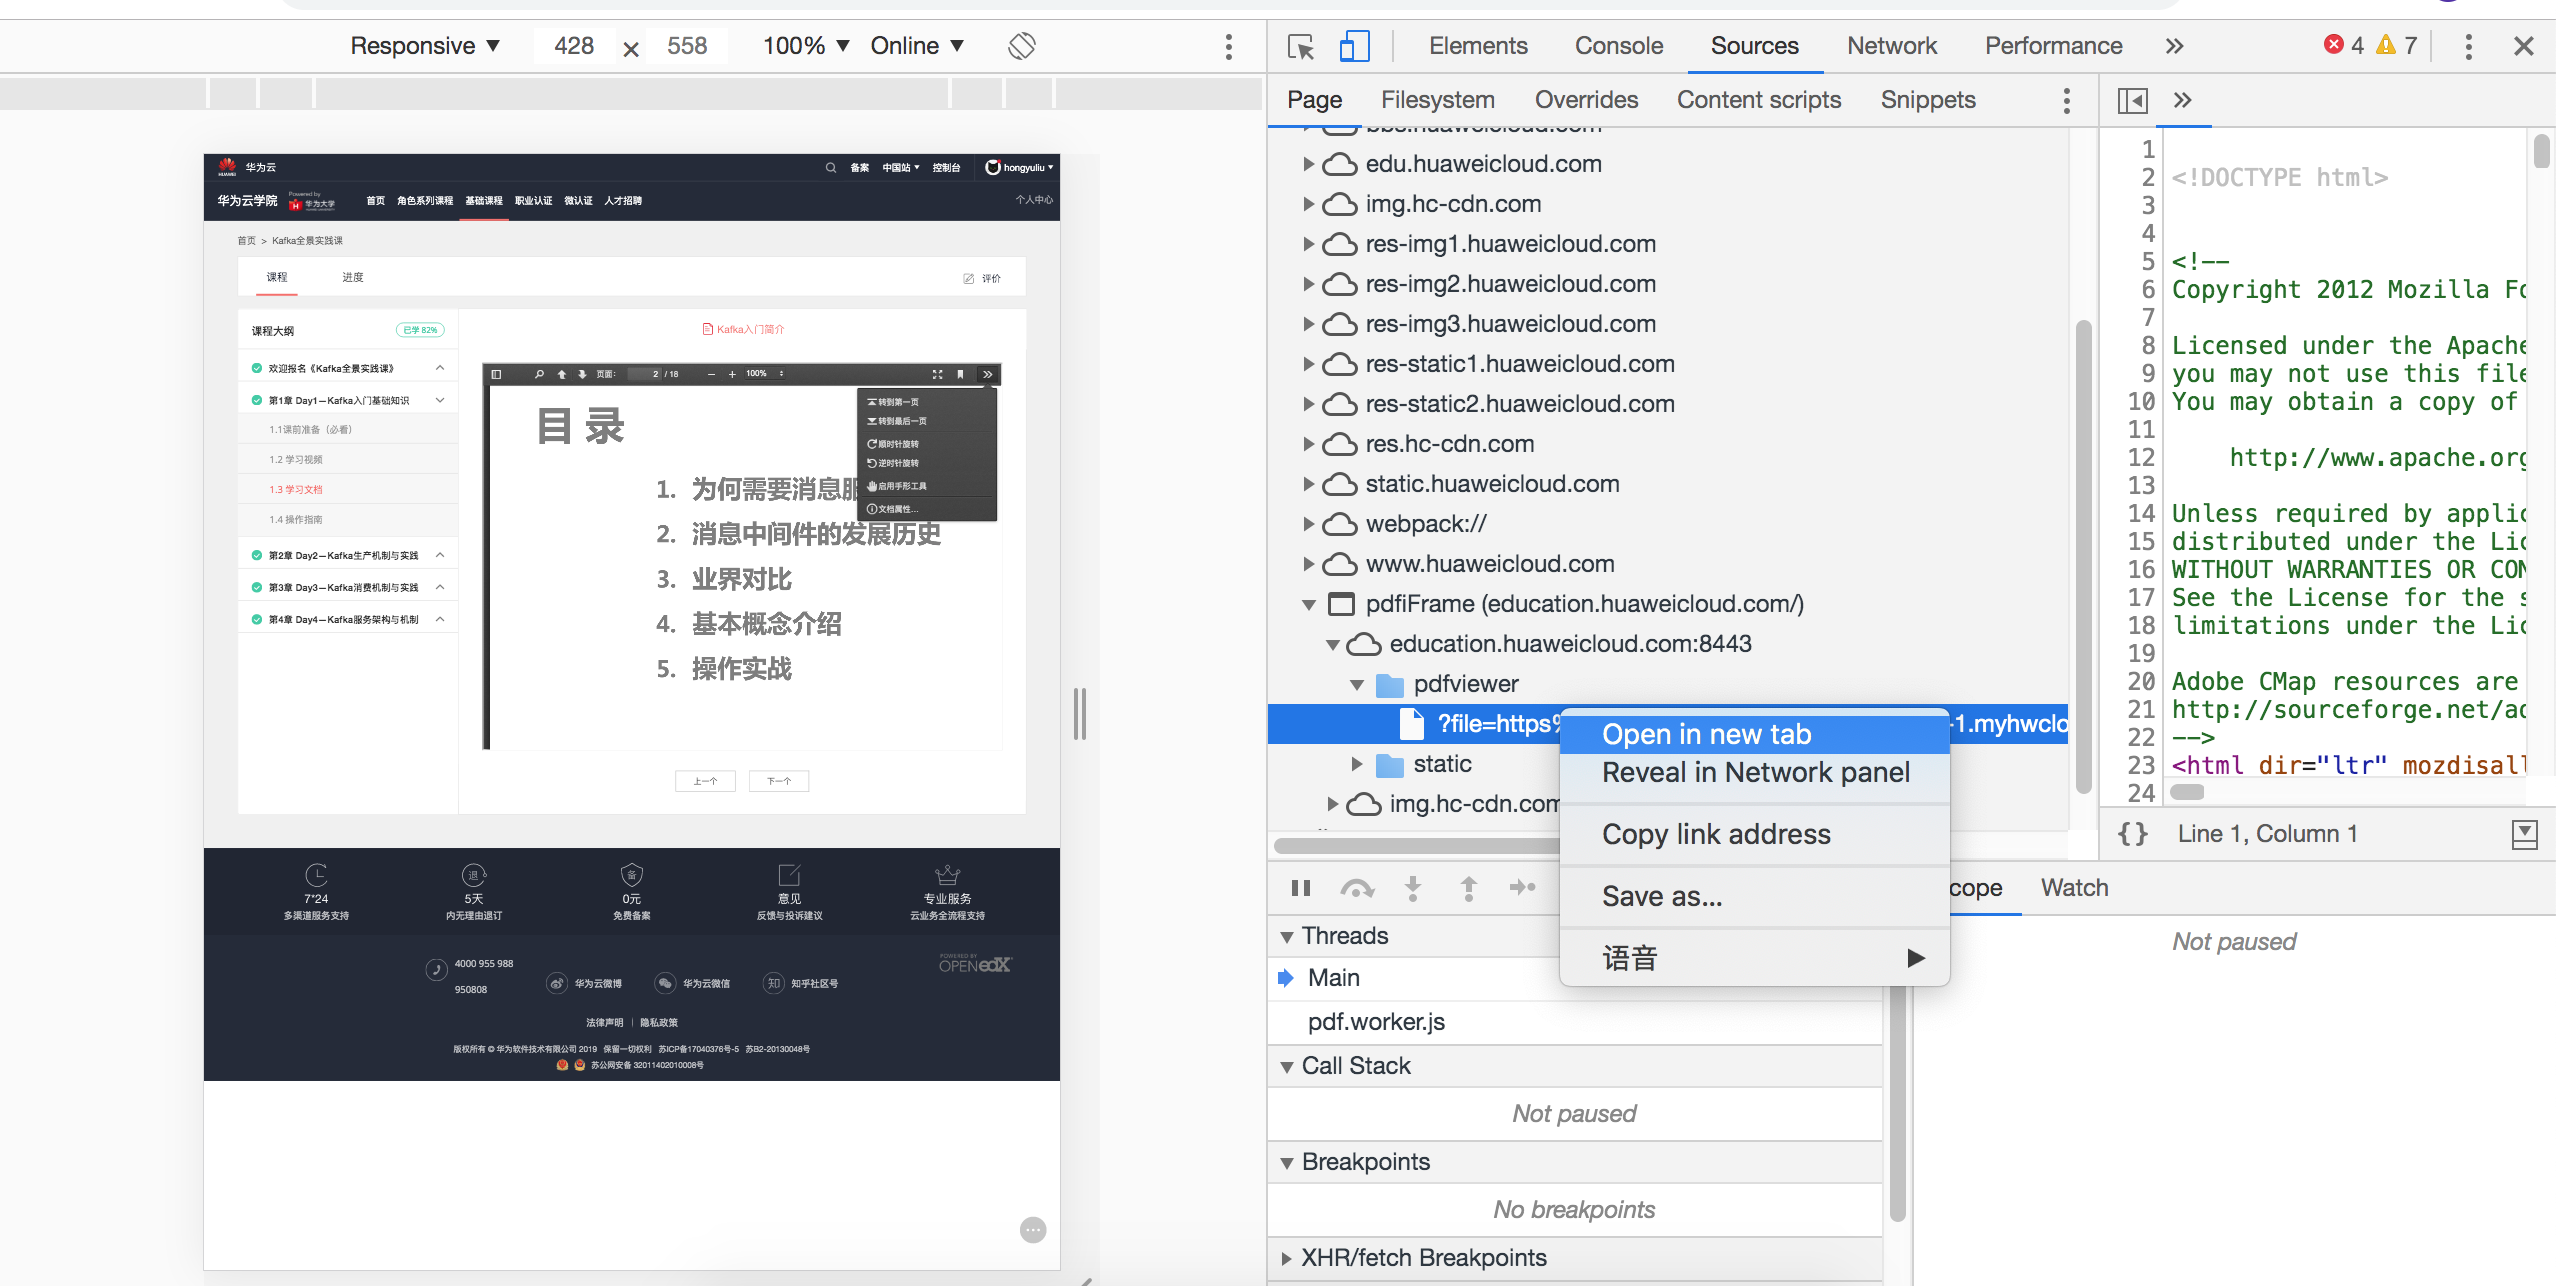The image size is (2556, 1286).
Task: Select Copy link address menu entry
Action: pos(1716,835)
